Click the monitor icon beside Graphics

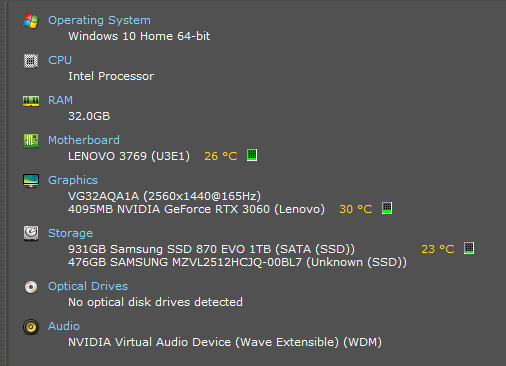click(x=31, y=181)
